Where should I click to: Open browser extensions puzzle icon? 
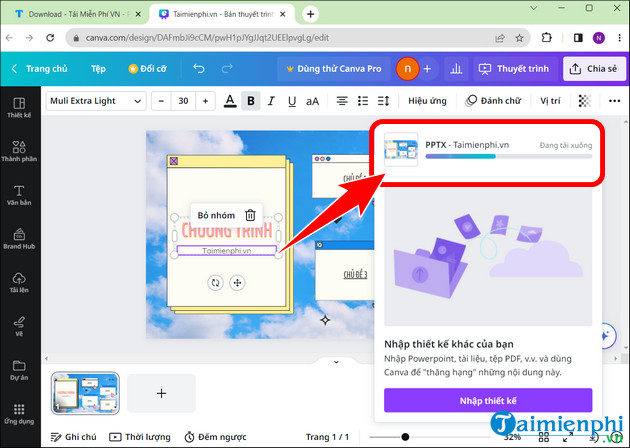546,38
